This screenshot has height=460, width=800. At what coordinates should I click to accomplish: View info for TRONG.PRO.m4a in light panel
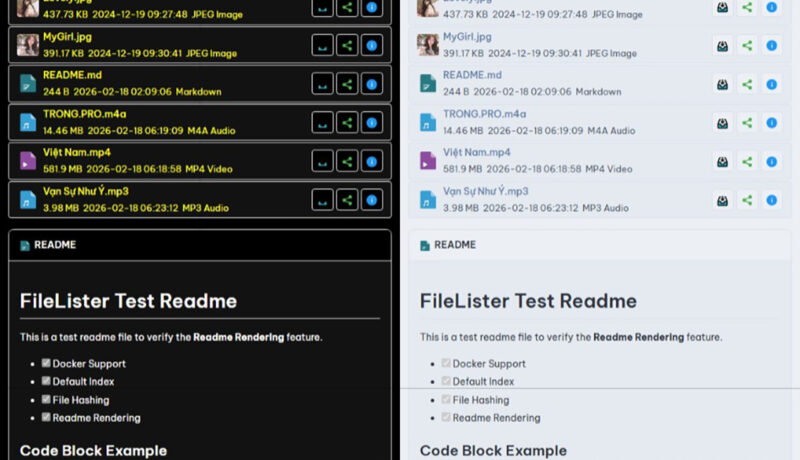771,123
